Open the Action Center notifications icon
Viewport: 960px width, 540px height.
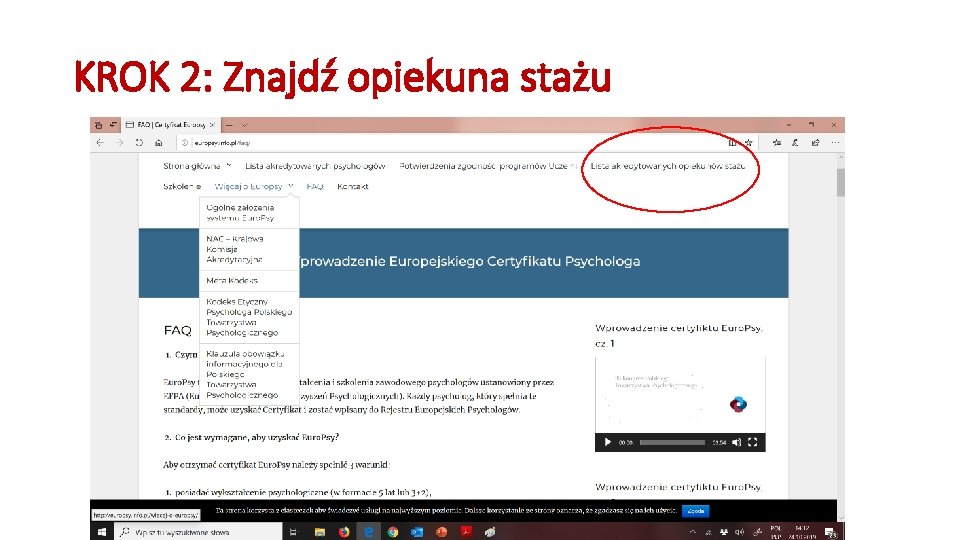831,532
